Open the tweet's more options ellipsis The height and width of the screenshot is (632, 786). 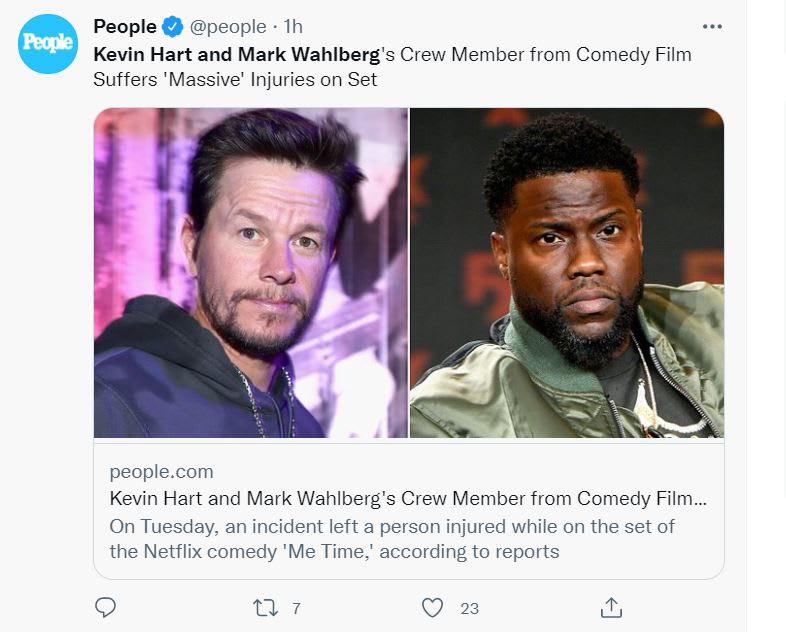coord(712,27)
